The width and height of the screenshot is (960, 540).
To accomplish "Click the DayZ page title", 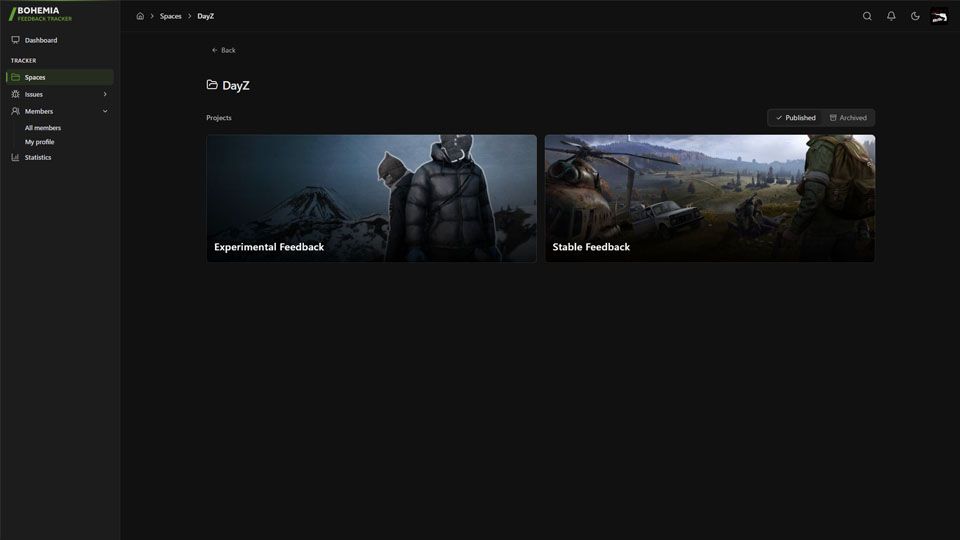I will 236,85.
